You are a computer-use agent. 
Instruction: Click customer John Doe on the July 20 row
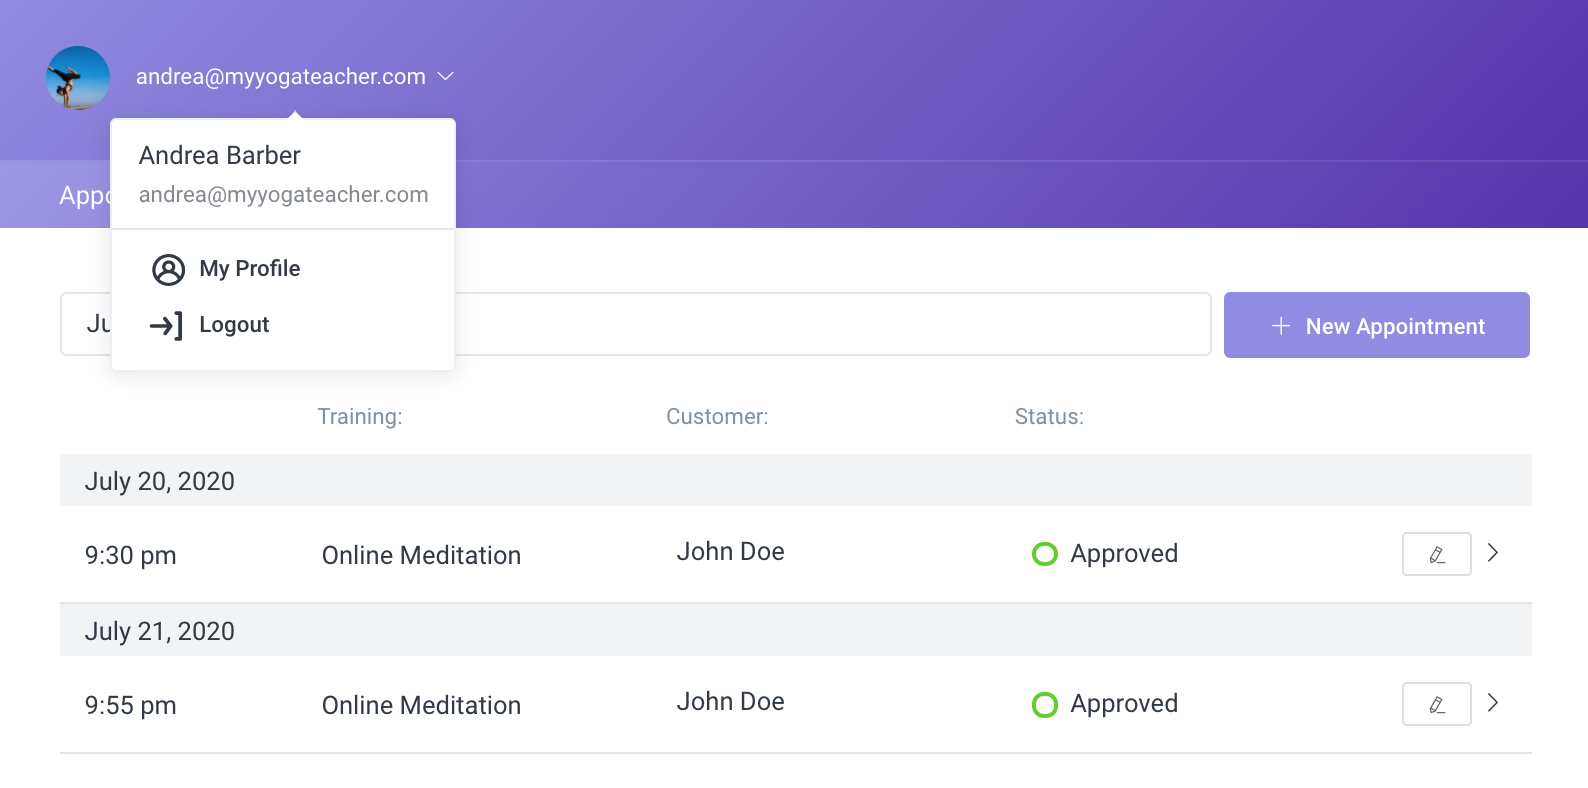coord(731,551)
